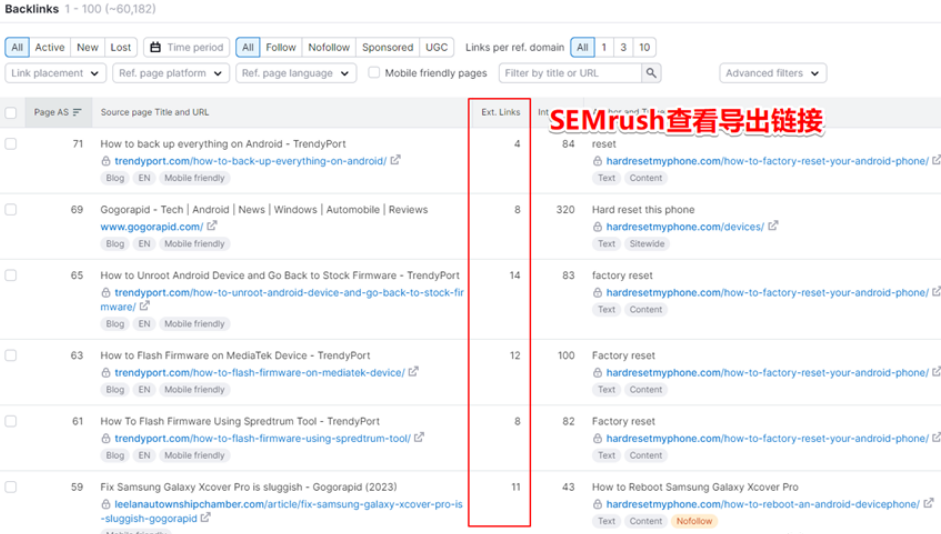Tick checkbox for 'Fix Samsung Galaxy Xcover Pro' row
Viewport: 941px width, 534px height.
tap(11, 487)
